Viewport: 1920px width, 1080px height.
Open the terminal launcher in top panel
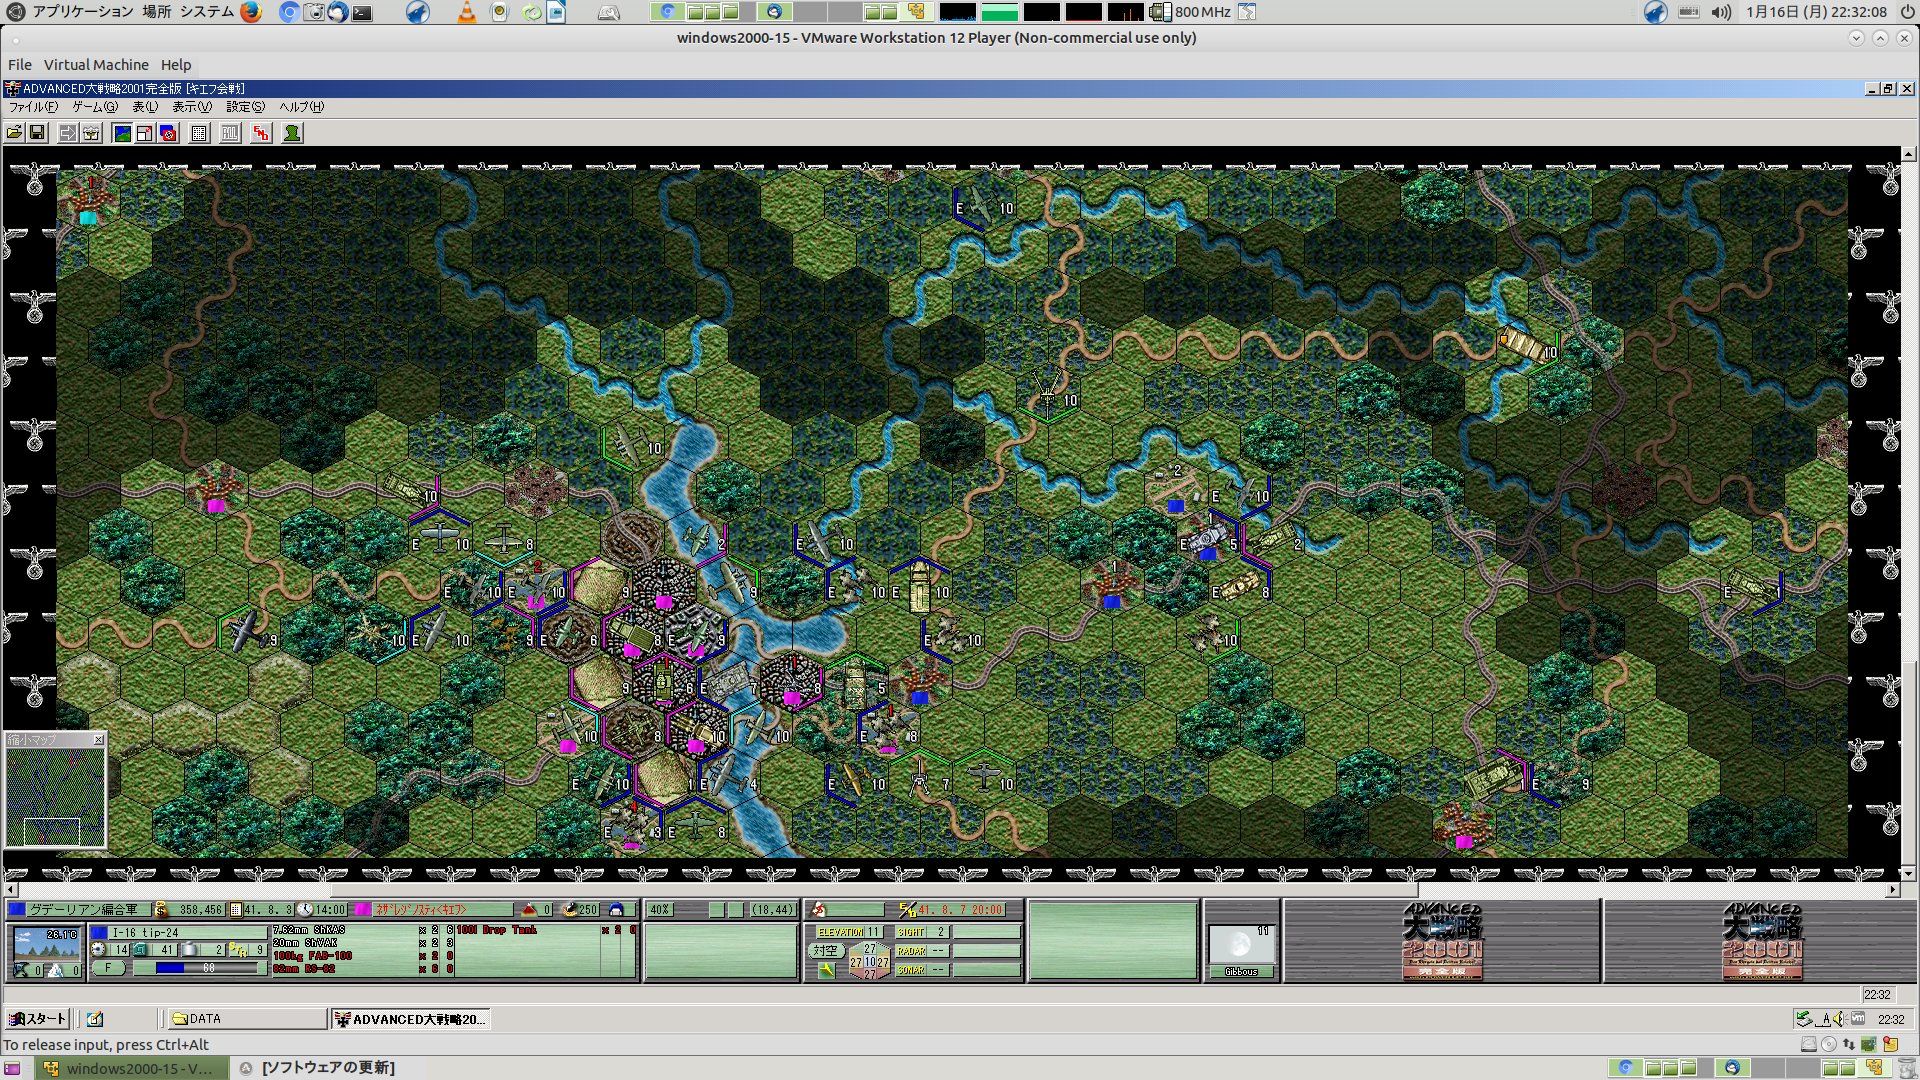pos(362,12)
